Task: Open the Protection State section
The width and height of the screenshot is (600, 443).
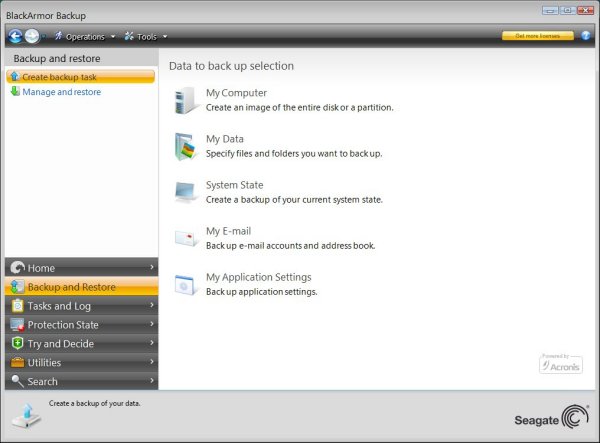Action: click(x=82, y=324)
